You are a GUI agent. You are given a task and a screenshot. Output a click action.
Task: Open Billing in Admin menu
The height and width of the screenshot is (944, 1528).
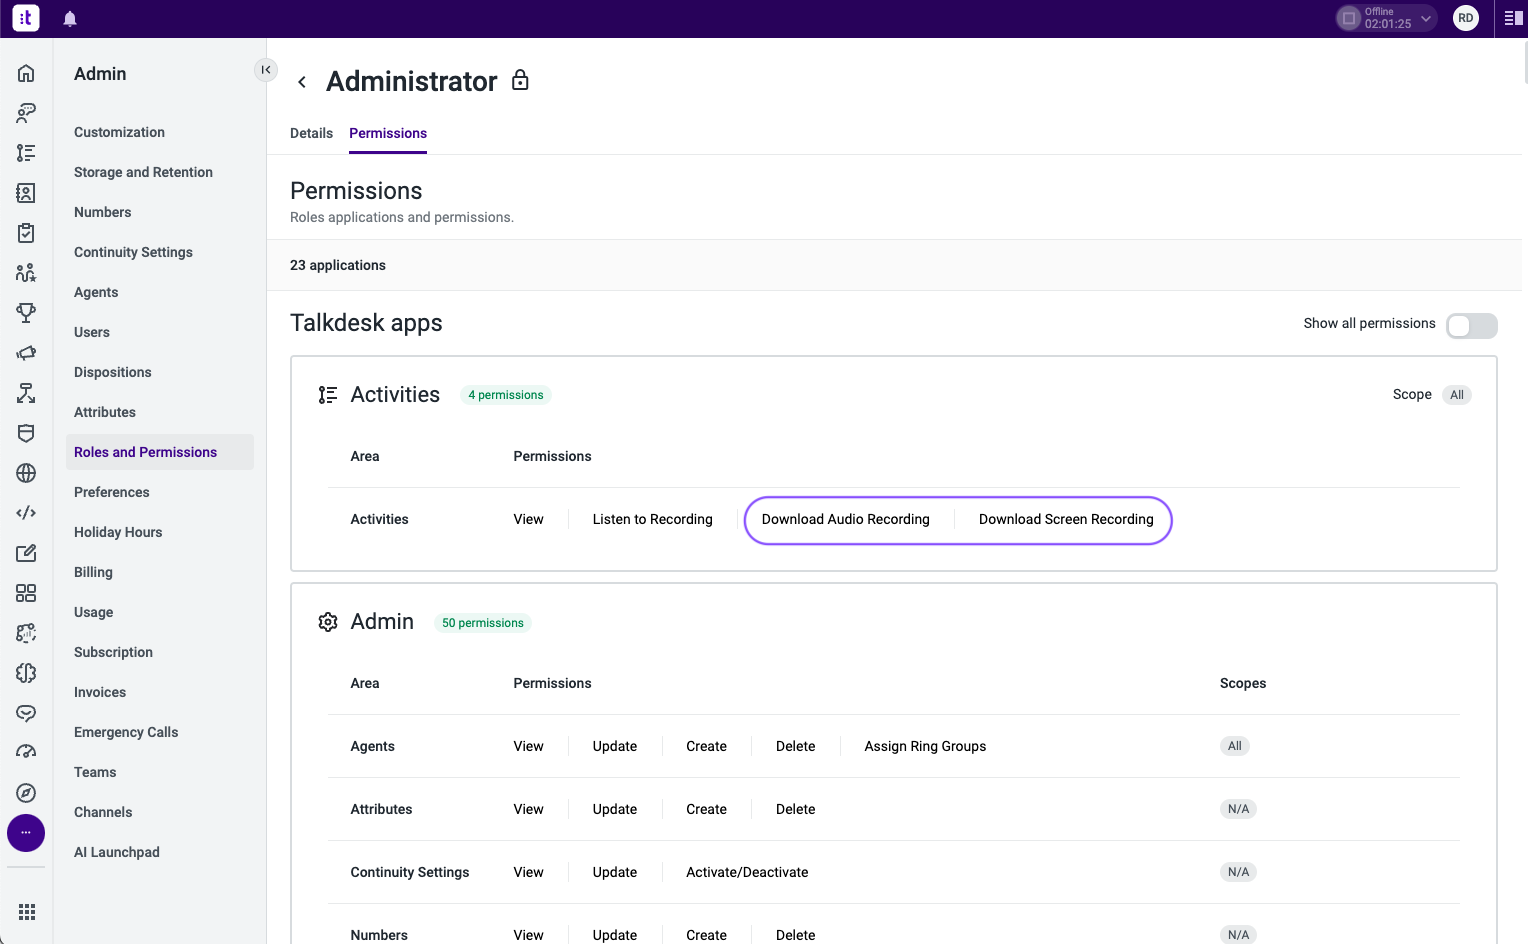[93, 572]
